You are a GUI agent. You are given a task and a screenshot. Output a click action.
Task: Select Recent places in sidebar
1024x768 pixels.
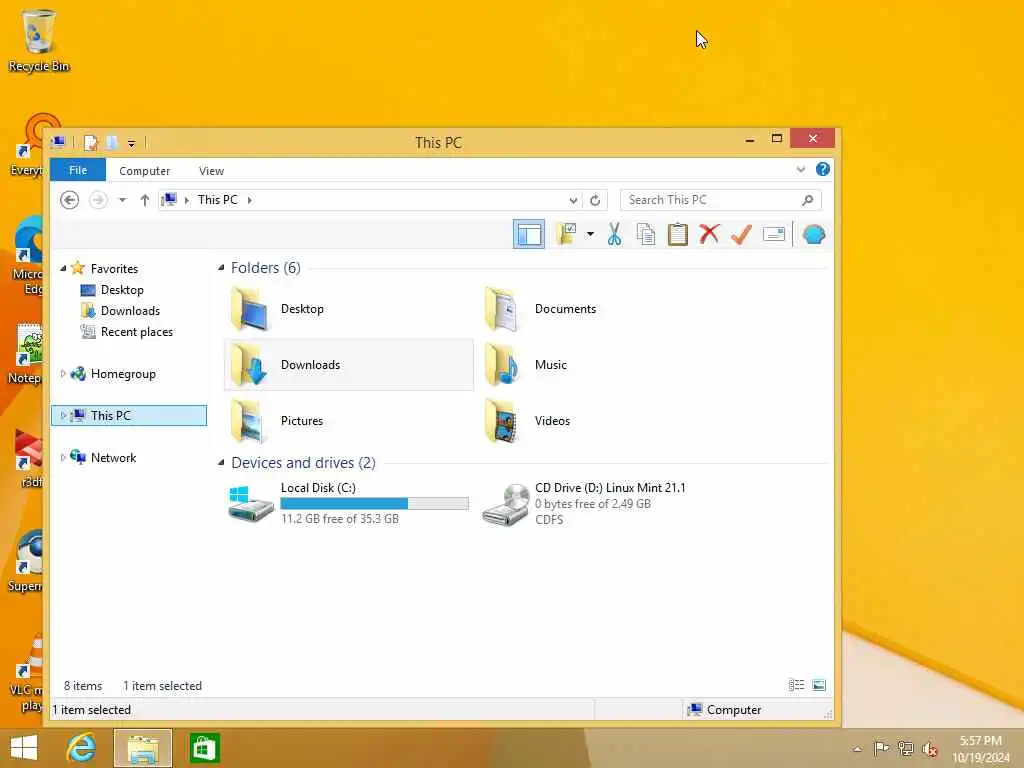pos(136,332)
